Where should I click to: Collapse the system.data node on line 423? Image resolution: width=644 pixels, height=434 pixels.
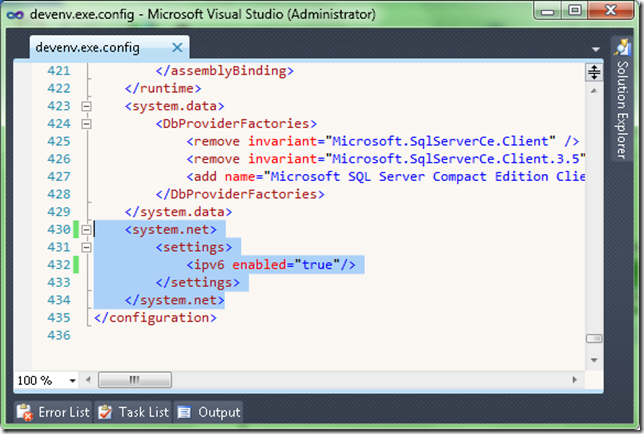coord(86,106)
